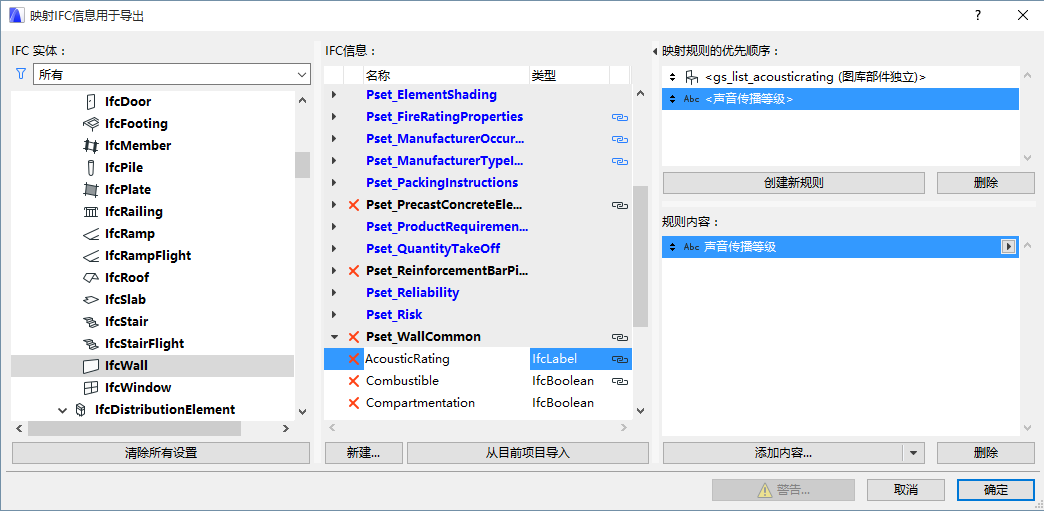The height and width of the screenshot is (511, 1044).
Task: Click the IfcSlab icon
Action: [90, 300]
